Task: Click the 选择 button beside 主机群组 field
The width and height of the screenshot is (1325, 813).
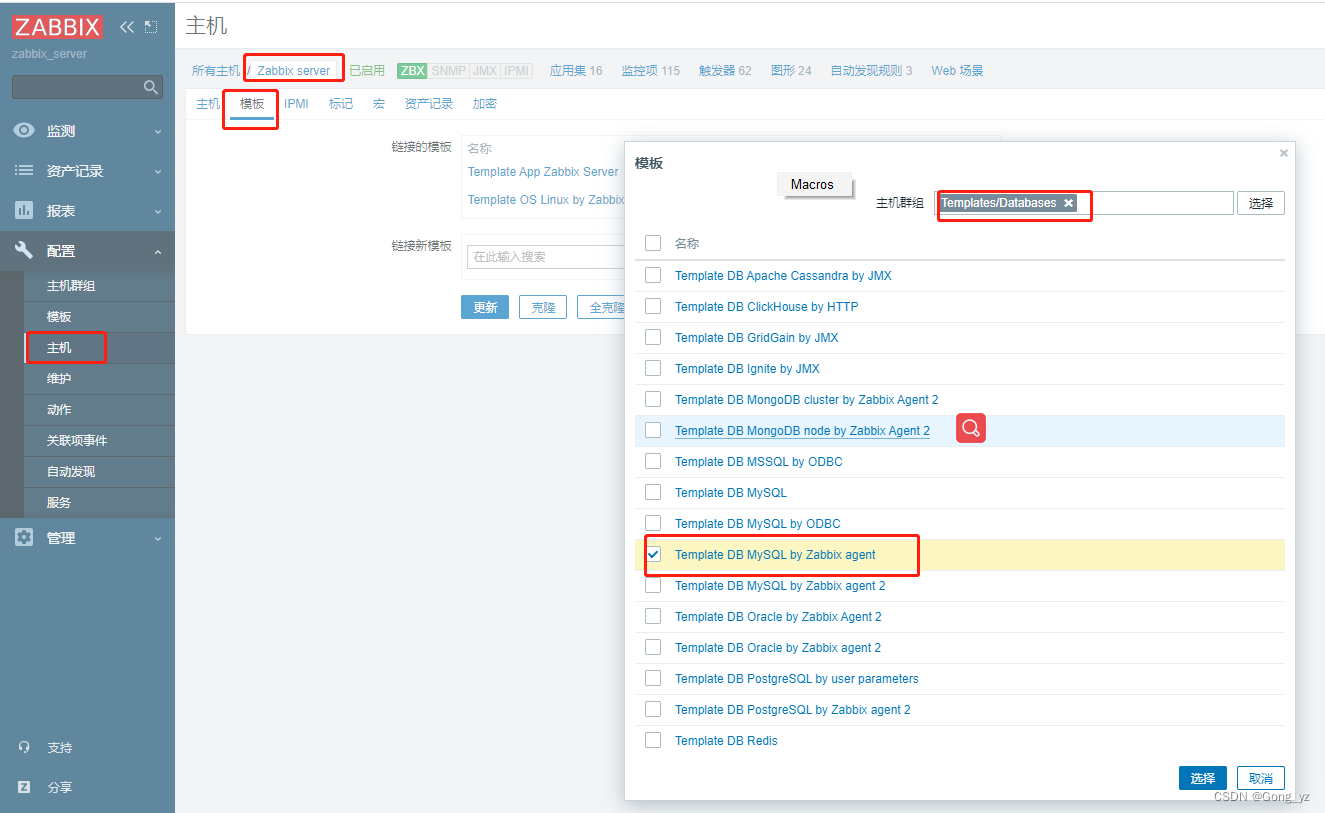Action: tap(1261, 203)
